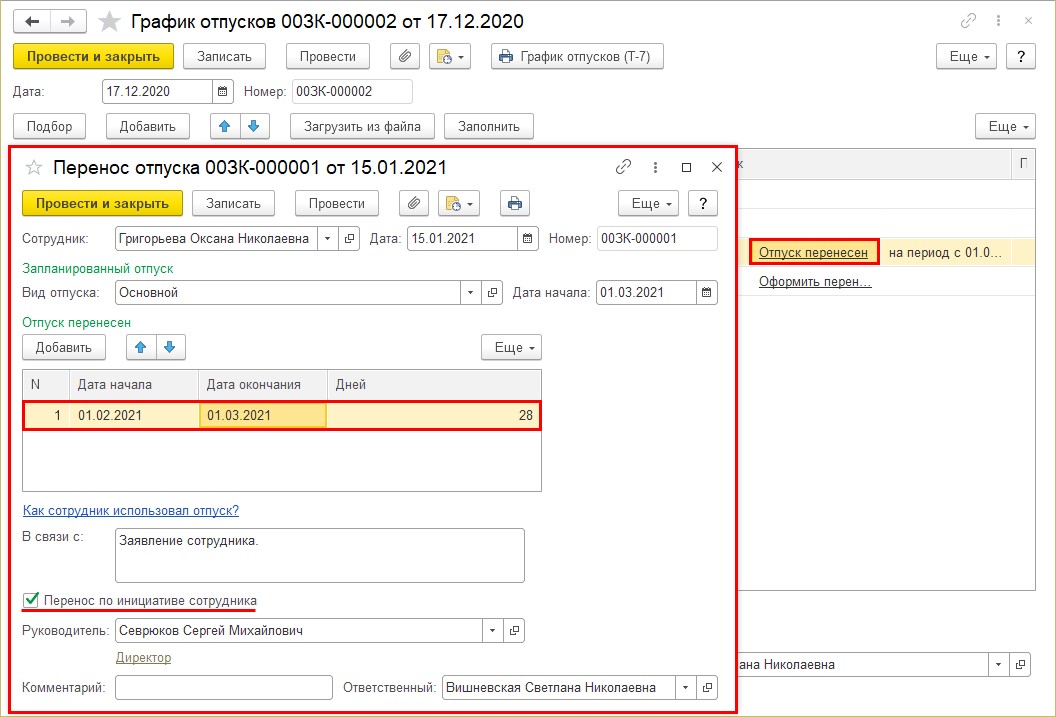This screenshot has height=717, width=1056.
Task: Go back using the left arrow button
Action: point(32,22)
